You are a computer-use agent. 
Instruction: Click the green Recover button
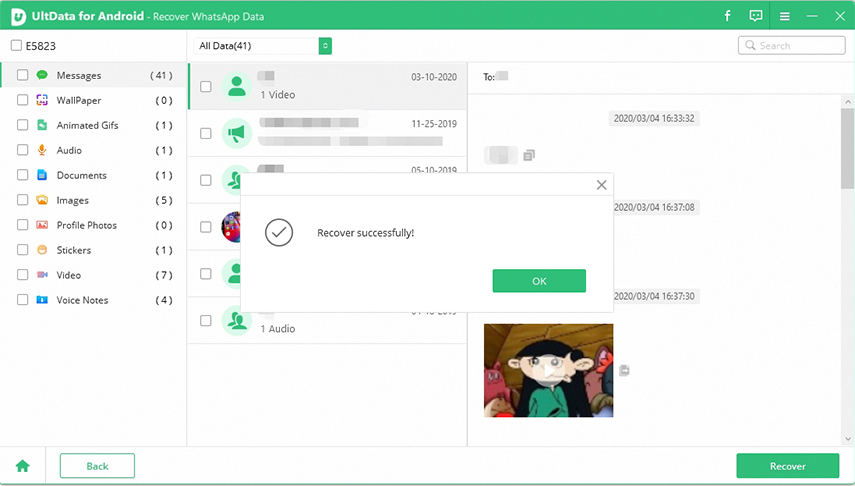787,466
